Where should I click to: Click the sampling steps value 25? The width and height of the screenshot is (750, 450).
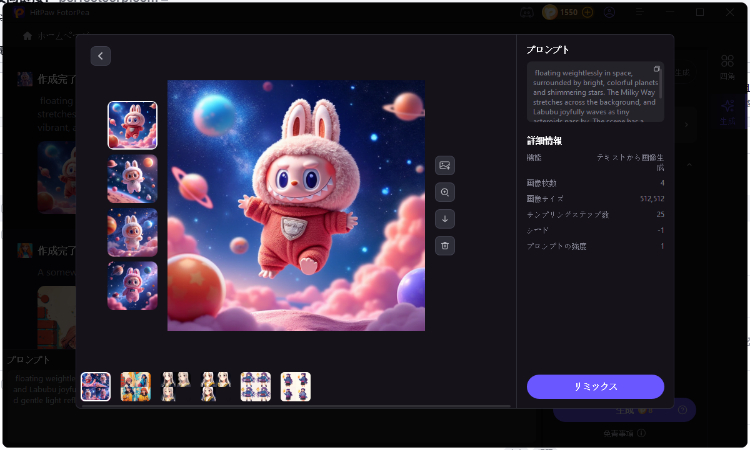pyautogui.click(x=660, y=214)
